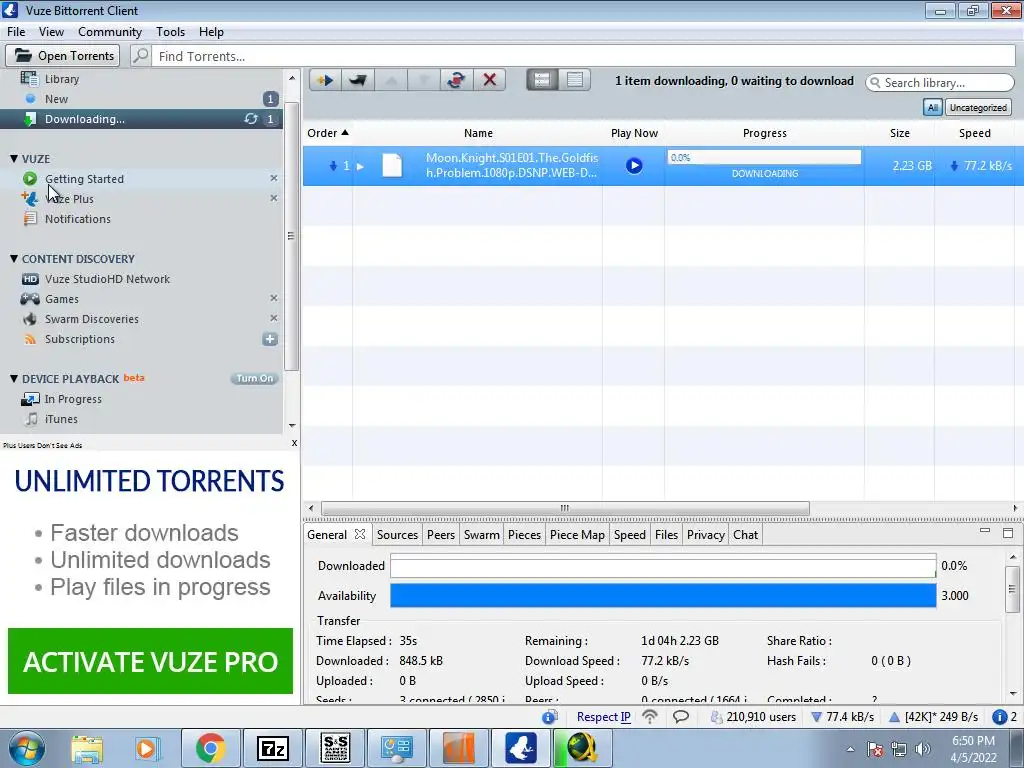Switch to the simple list view icon
The image size is (1024, 768).
542,80
